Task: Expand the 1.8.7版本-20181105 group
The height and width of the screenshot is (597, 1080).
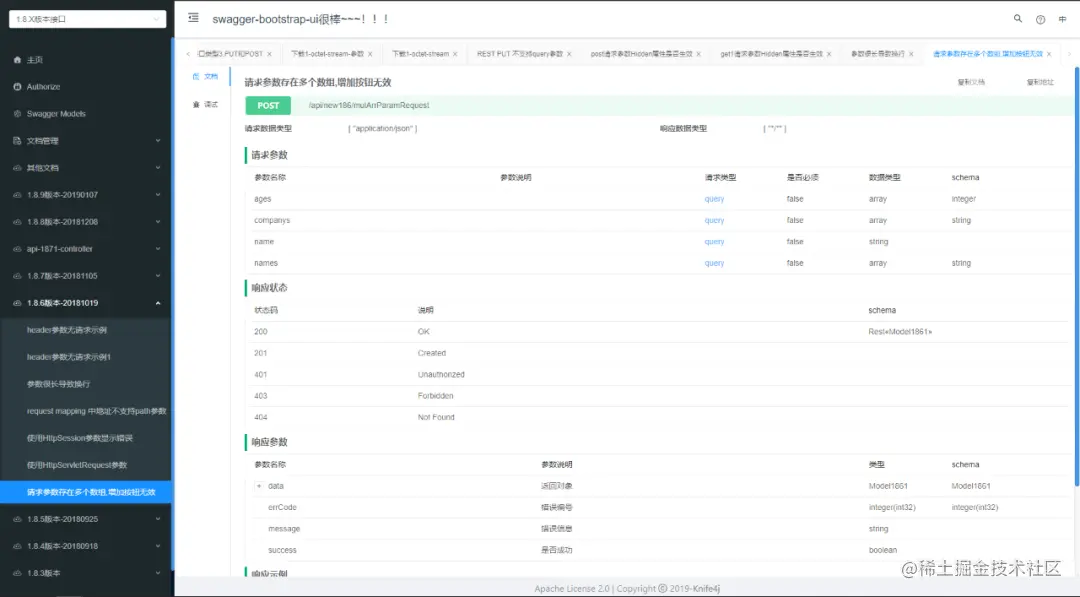Action: pyautogui.click(x=86, y=275)
